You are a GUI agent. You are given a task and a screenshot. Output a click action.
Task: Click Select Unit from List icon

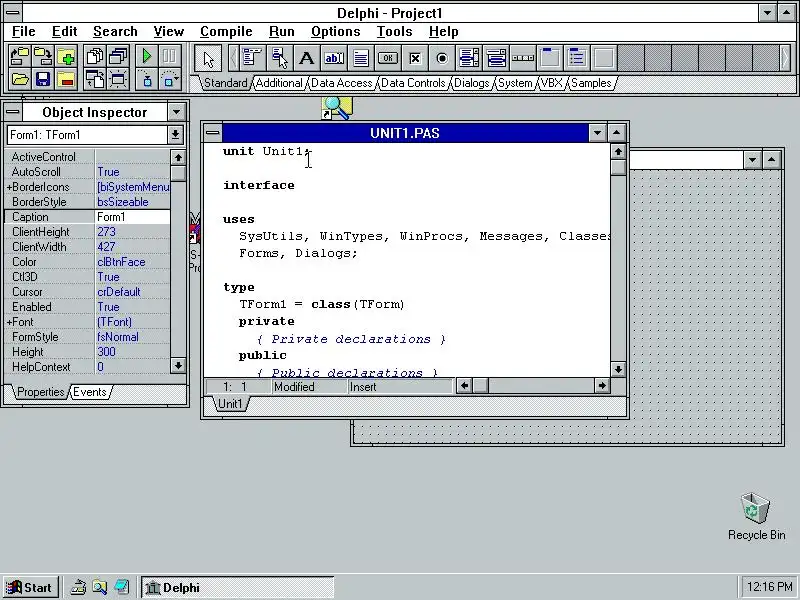point(95,57)
